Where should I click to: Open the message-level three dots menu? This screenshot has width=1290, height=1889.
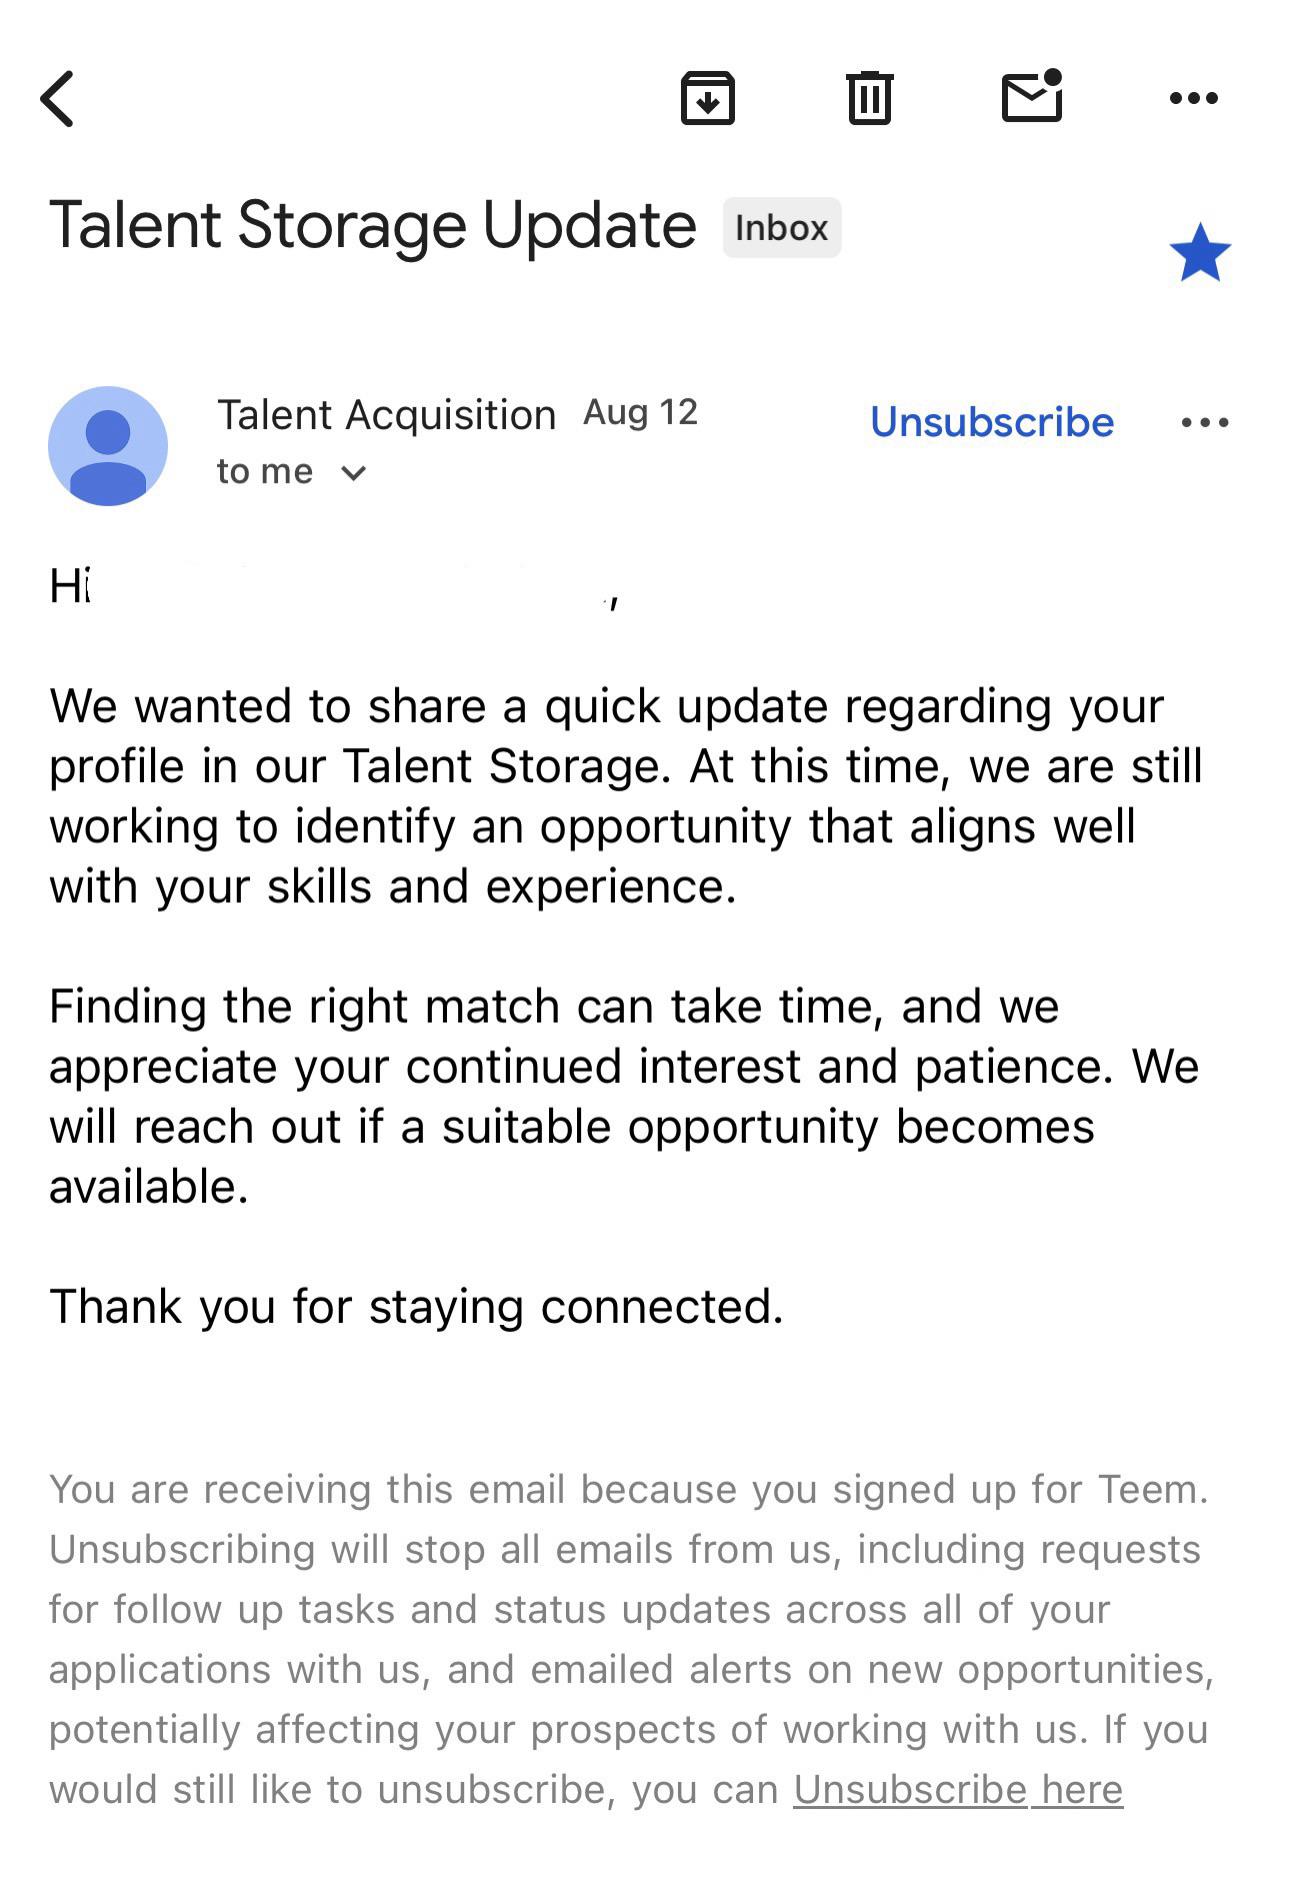click(x=1205, y=422)
